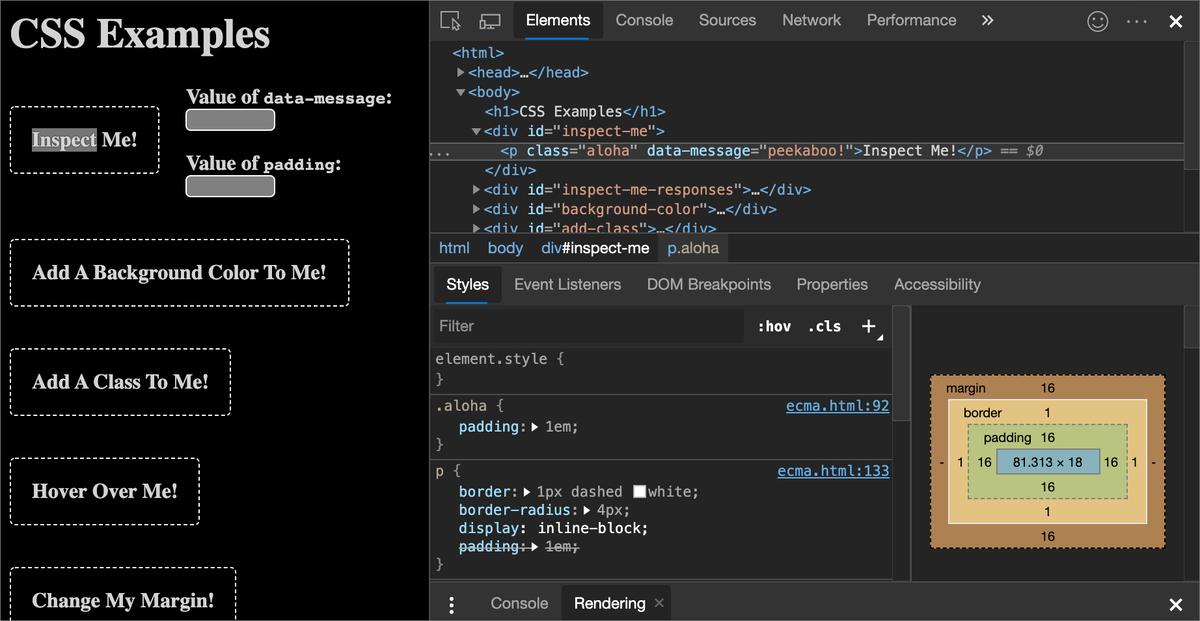The height and width of the screenshot is (621, 1200).
Task: Toggle the :hov element state panel
Action: tap(774, 326)
